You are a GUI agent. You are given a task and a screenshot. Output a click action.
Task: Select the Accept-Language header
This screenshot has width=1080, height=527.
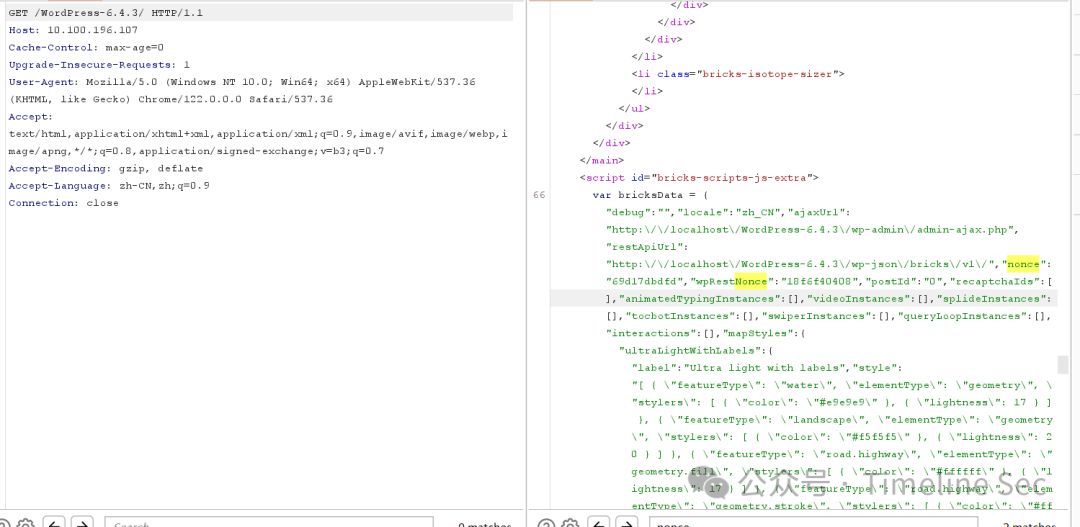pyautogui.click(x=109, y=185)
